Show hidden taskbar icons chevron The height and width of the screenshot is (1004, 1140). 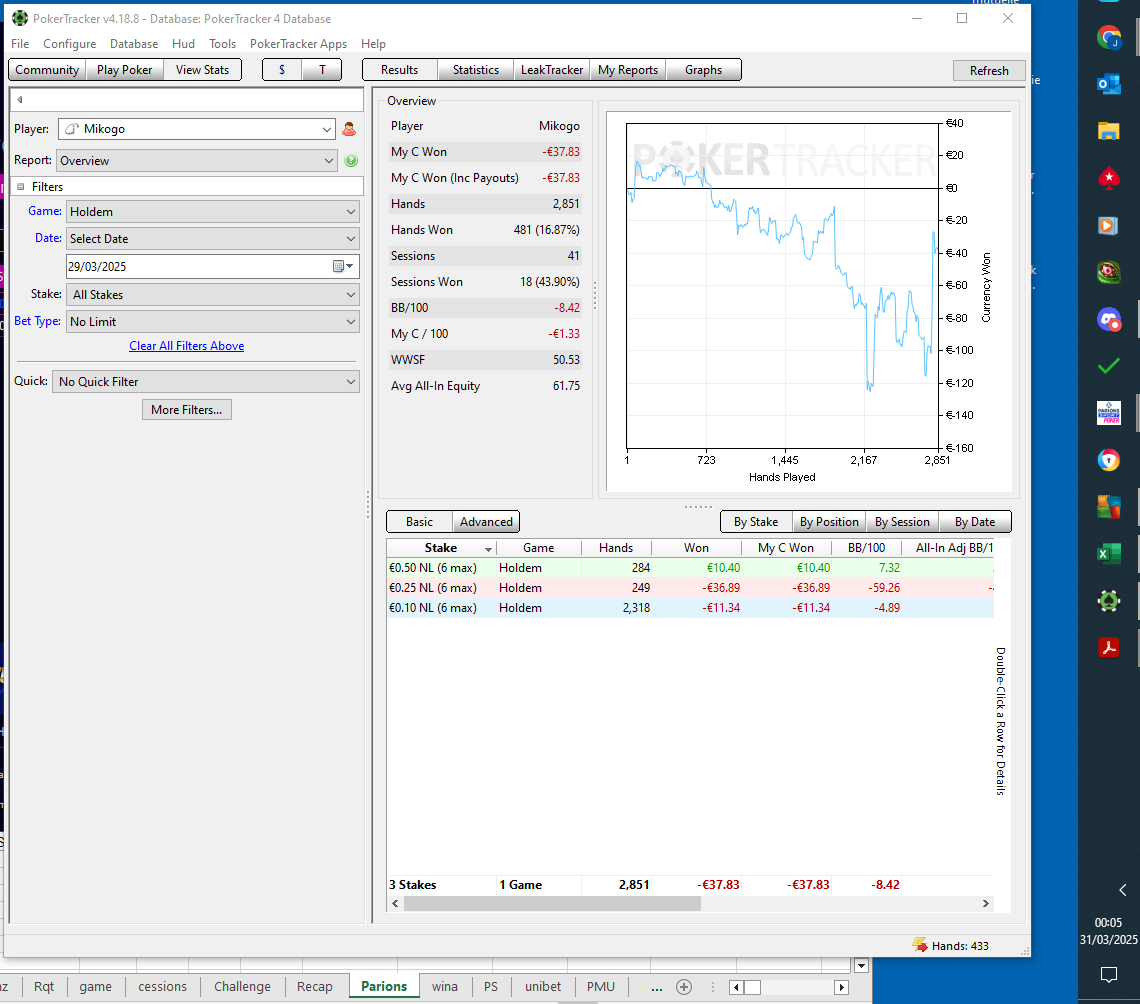[x=1123, y=890]
